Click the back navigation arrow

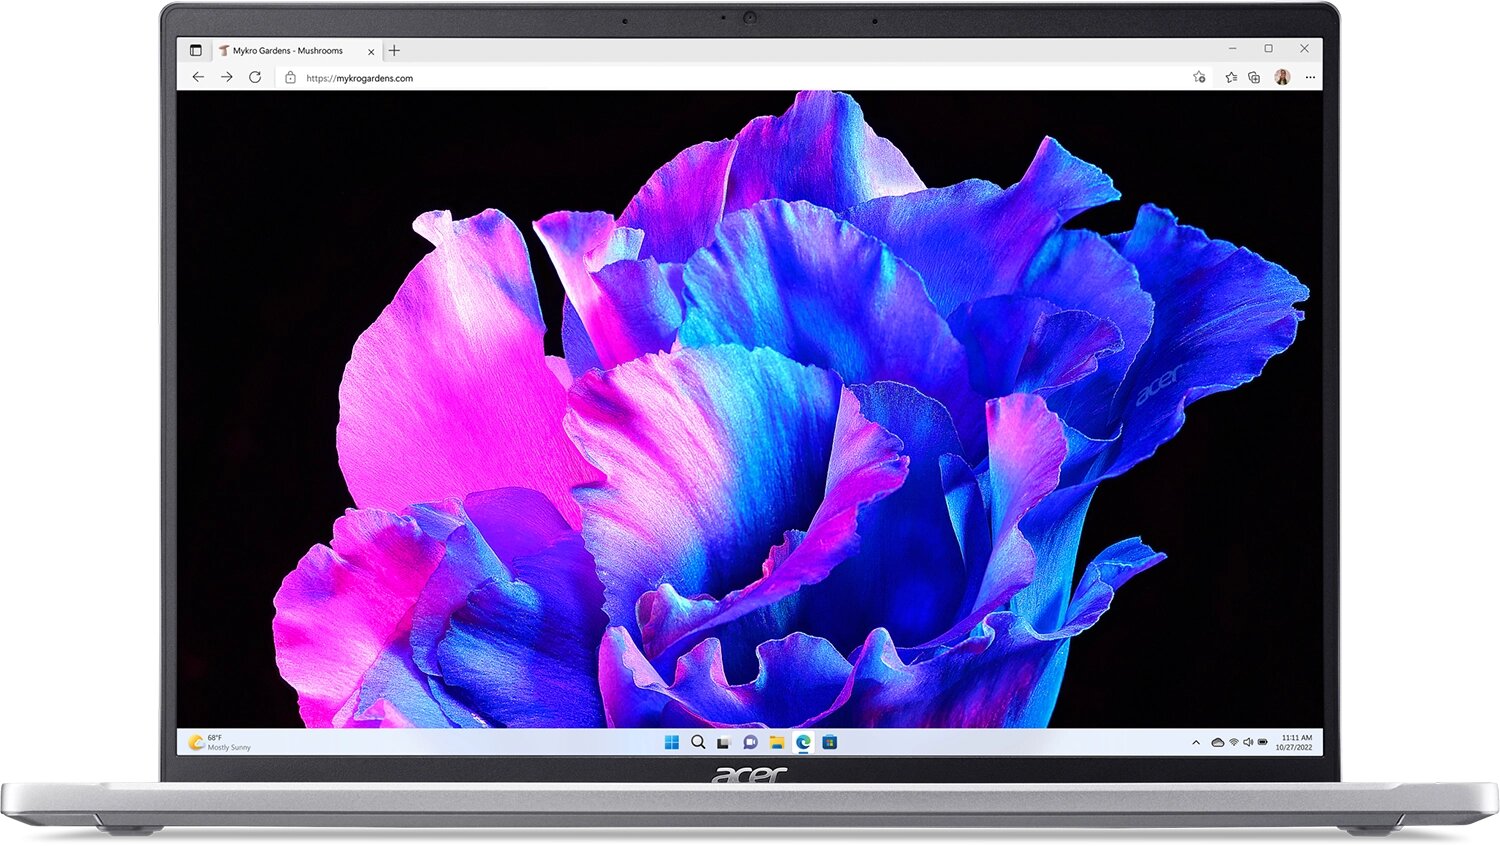pos(197,77)
